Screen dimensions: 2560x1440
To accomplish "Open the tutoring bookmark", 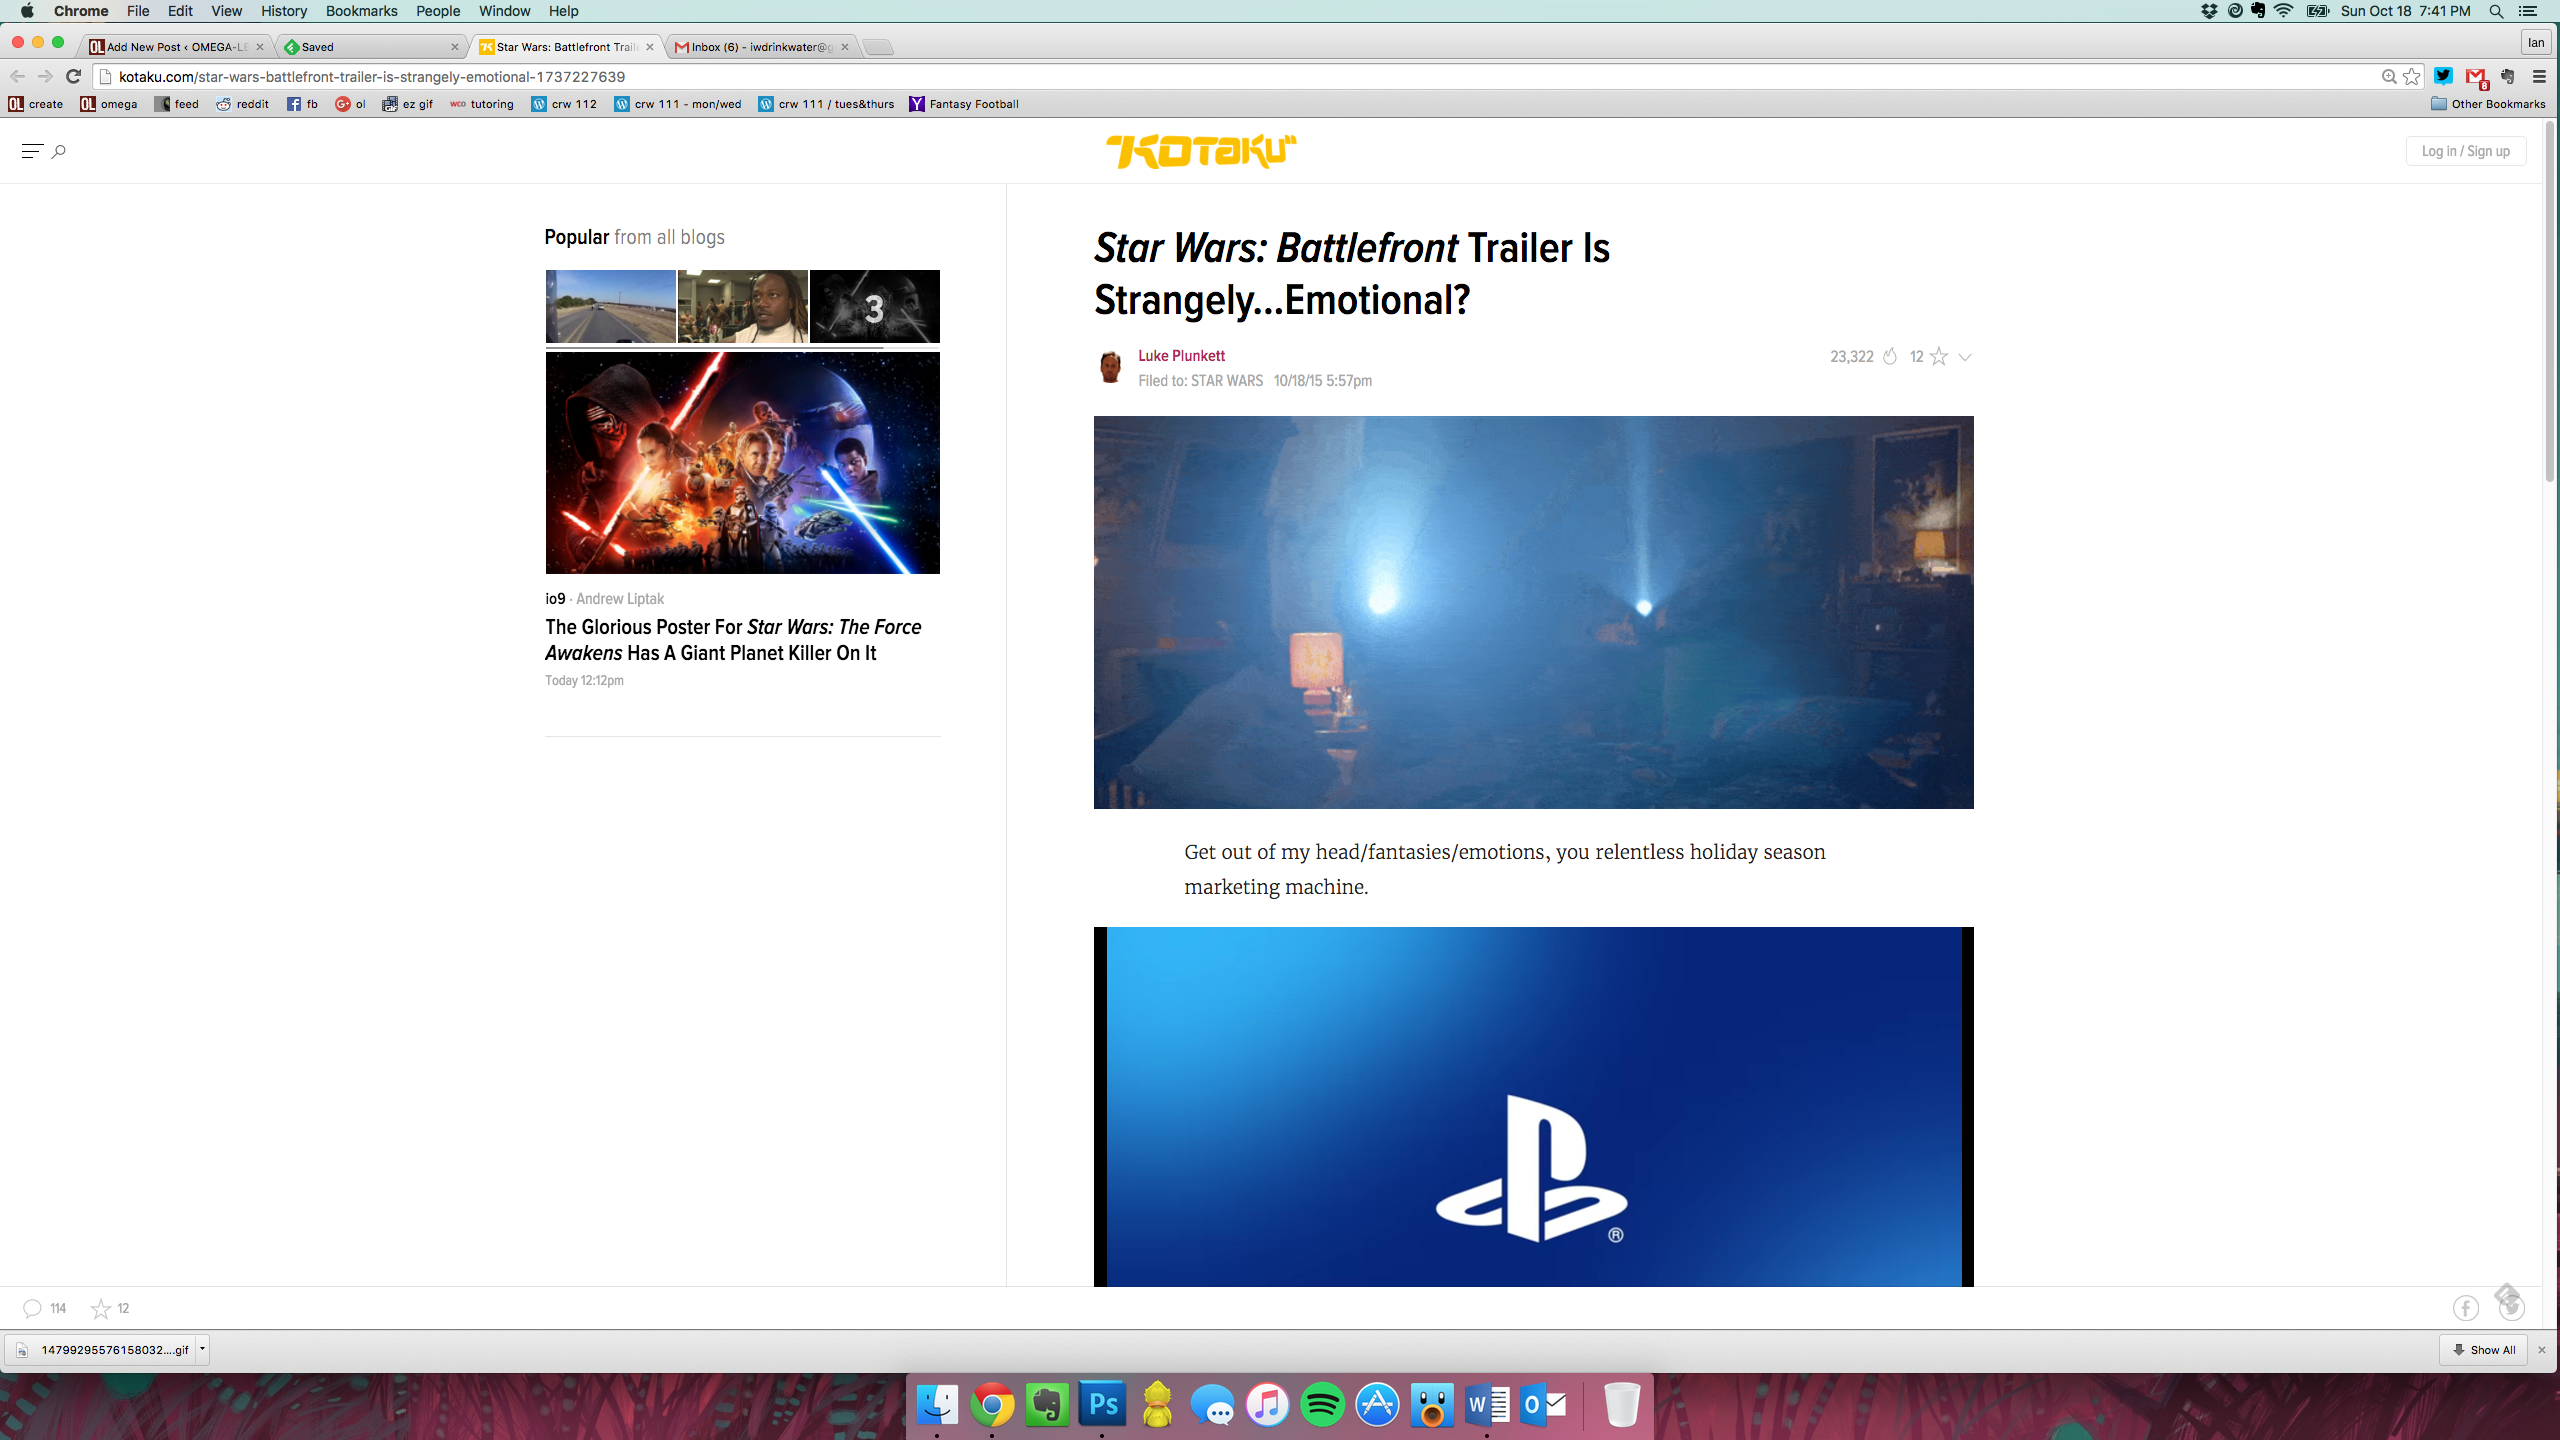I will tap(482, 104).
